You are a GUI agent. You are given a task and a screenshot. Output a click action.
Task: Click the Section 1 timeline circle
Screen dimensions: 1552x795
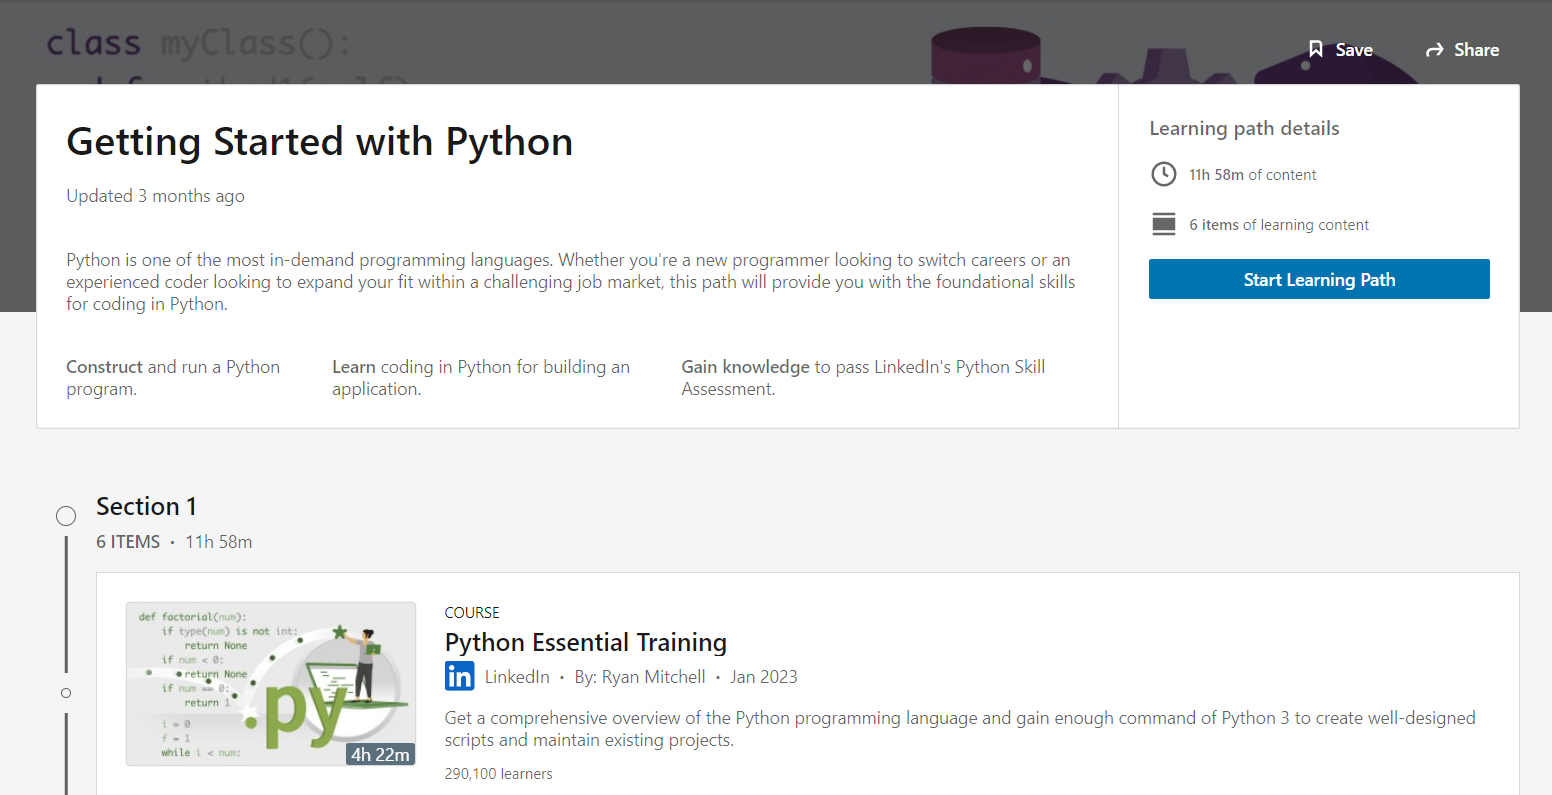[66, 516]
